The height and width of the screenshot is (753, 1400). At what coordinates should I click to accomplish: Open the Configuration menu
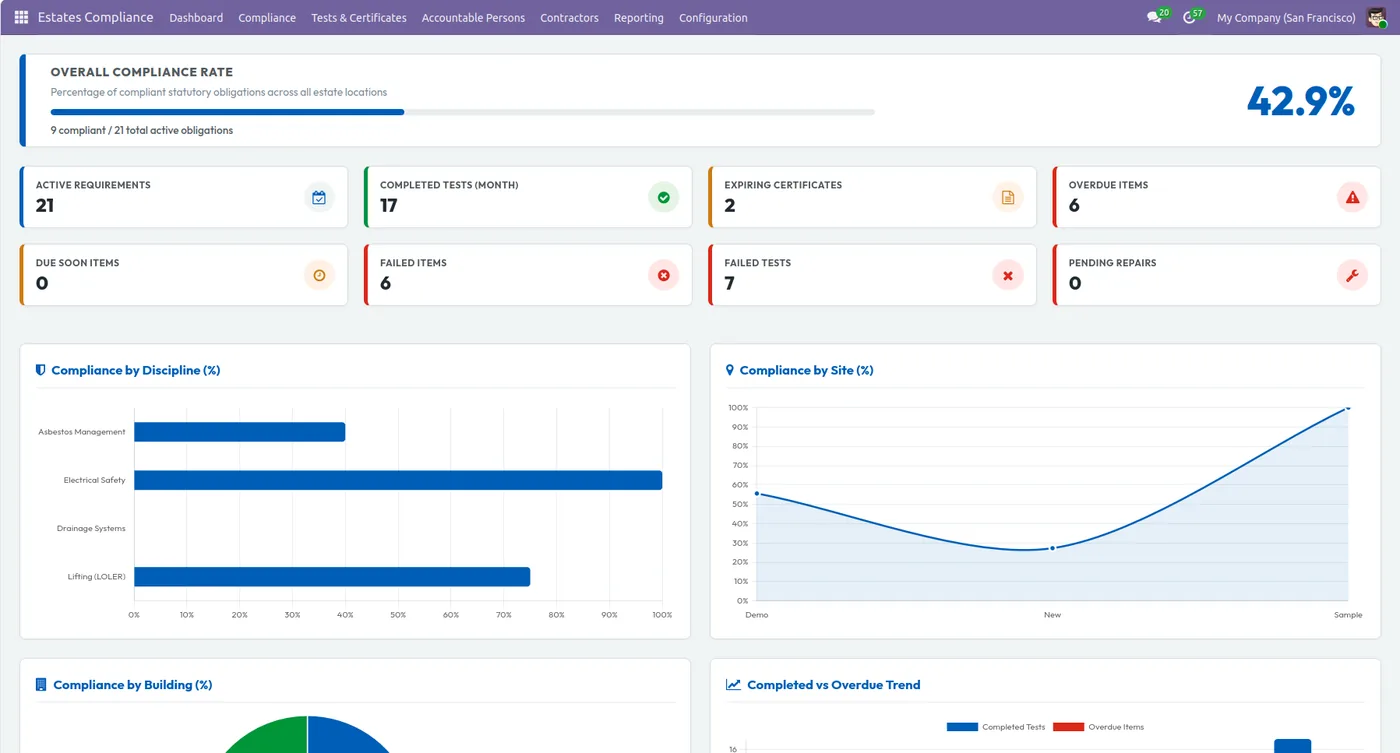point(713,18)
